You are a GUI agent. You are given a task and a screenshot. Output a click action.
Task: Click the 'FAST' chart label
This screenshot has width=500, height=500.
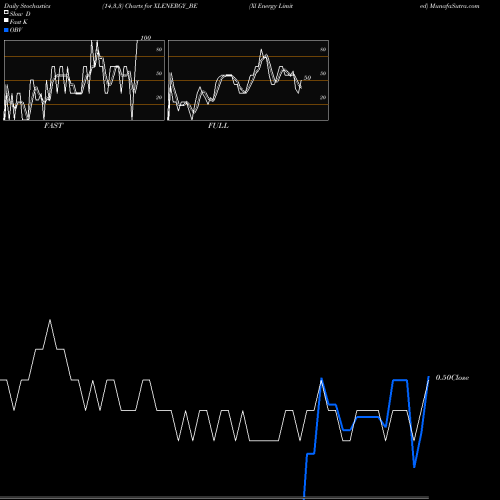(53, 126)
